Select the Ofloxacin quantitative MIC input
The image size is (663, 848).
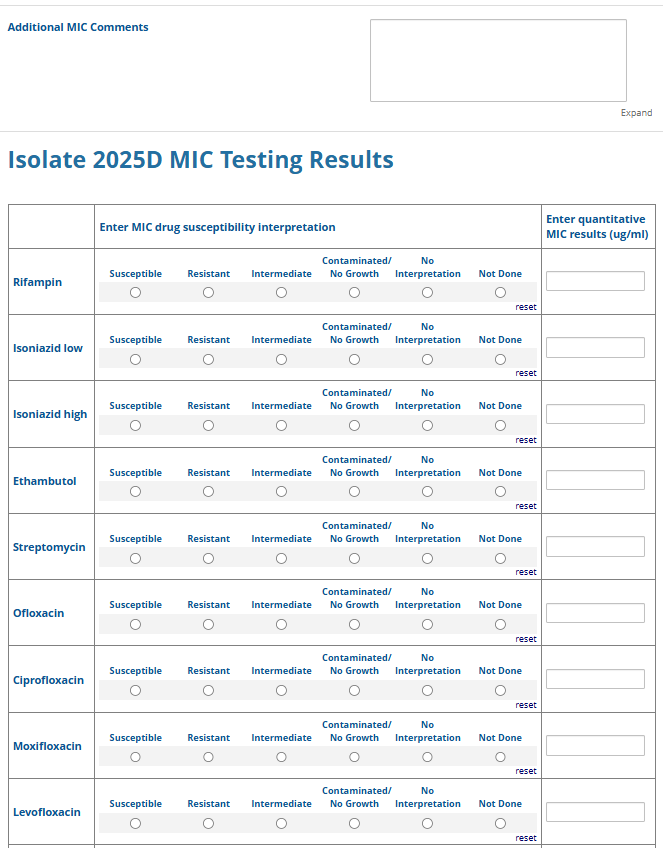[595, 613]
